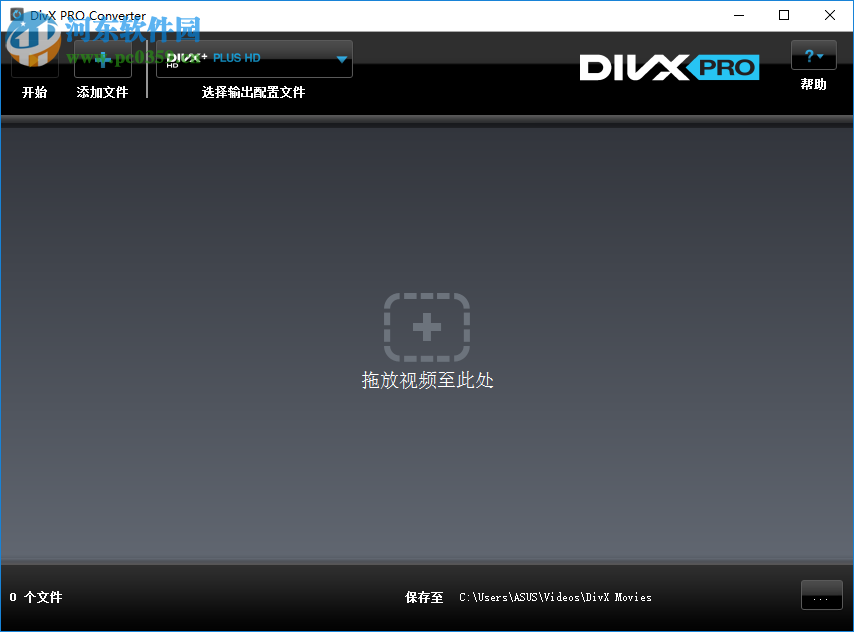Click the save path C:\Users\ASUS\Videos\DivX Movies
This screenshot has height=632, width=854.
pyautogui.click(x=554, y=597)
